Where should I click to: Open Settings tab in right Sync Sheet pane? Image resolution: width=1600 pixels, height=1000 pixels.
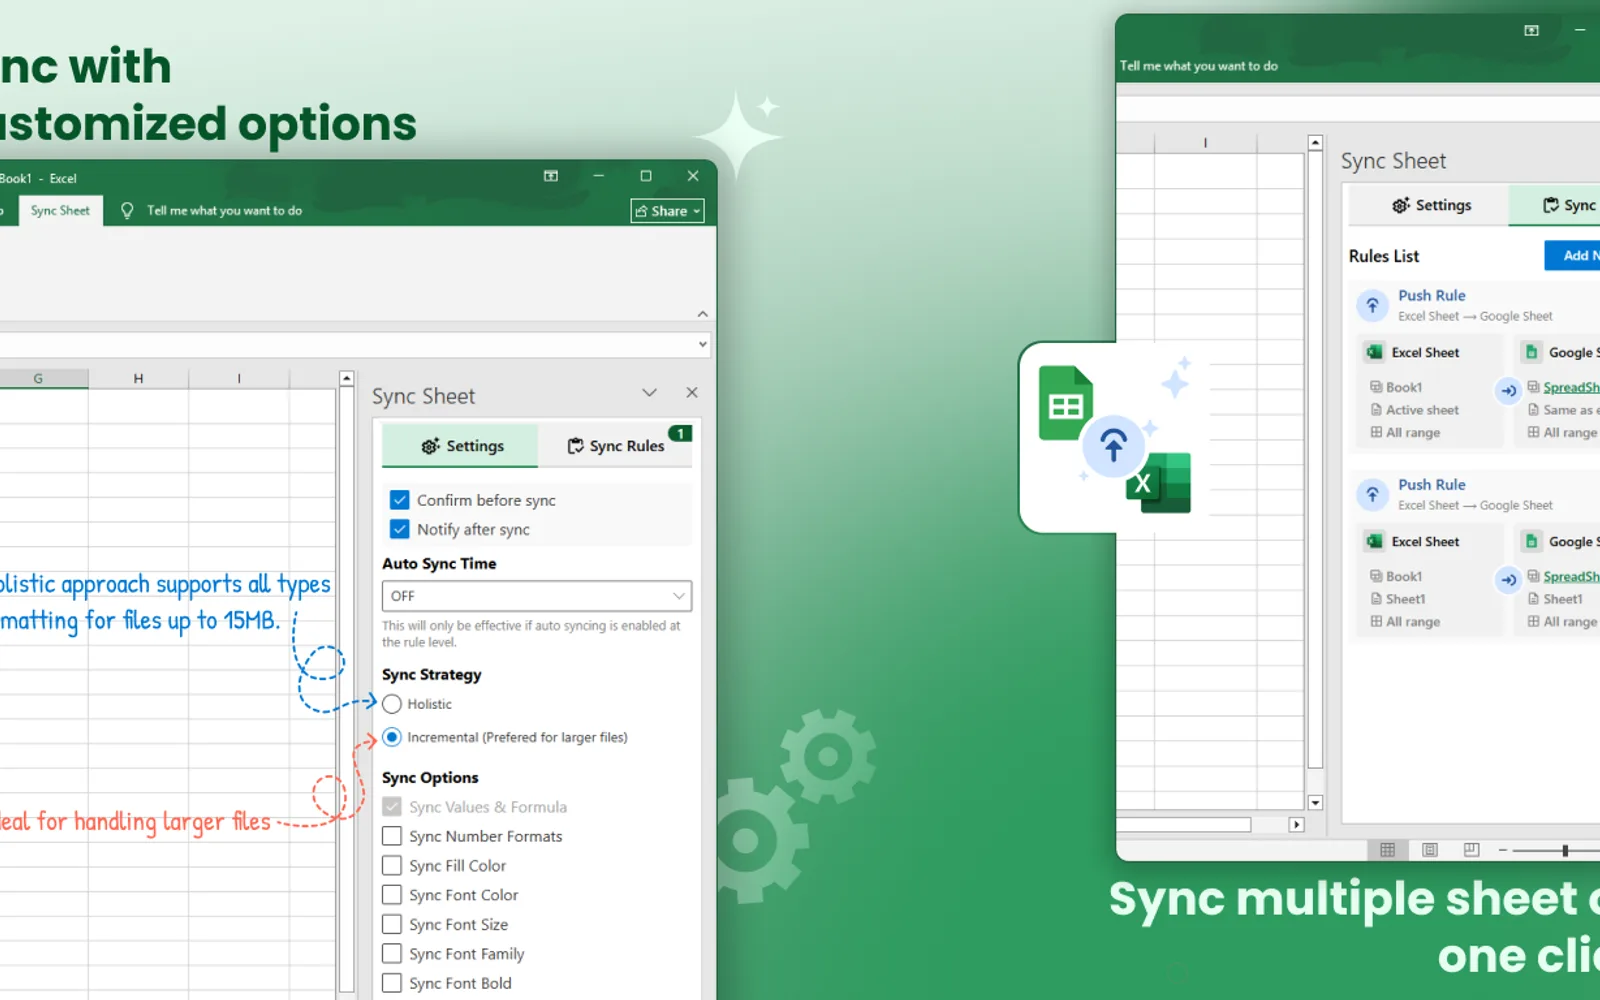(1430, 205)
